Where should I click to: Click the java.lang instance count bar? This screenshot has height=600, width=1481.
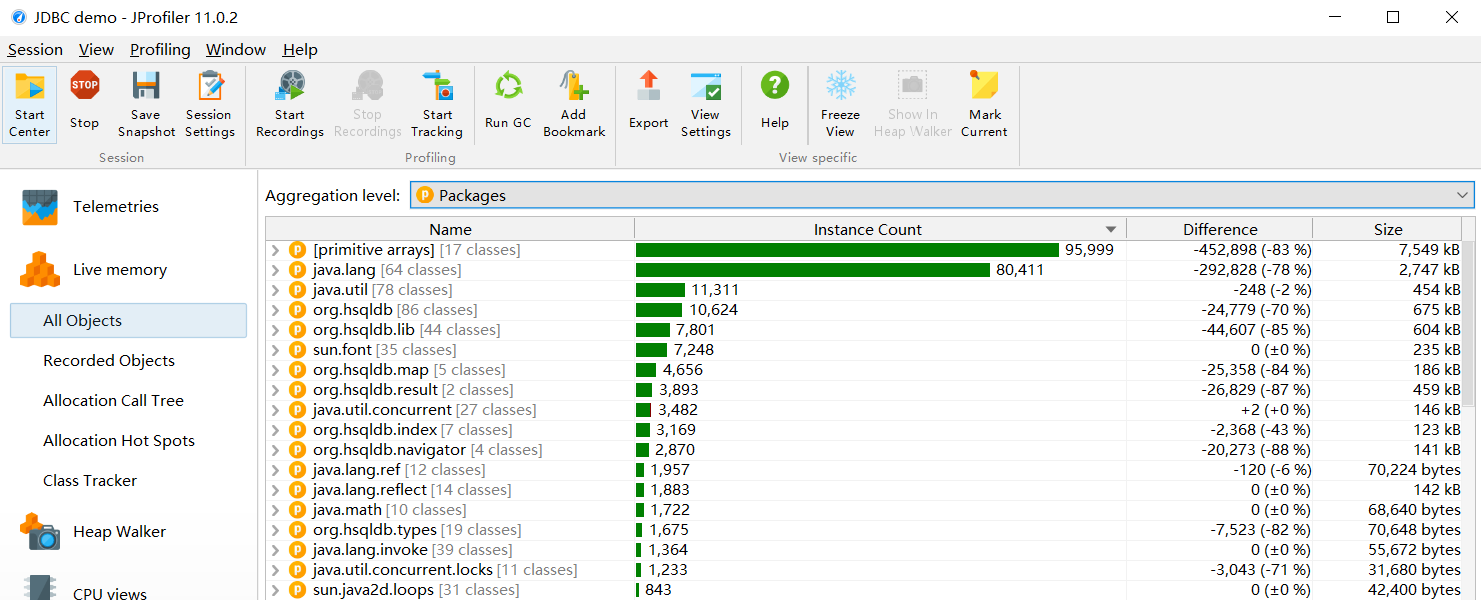pos(813,270)
